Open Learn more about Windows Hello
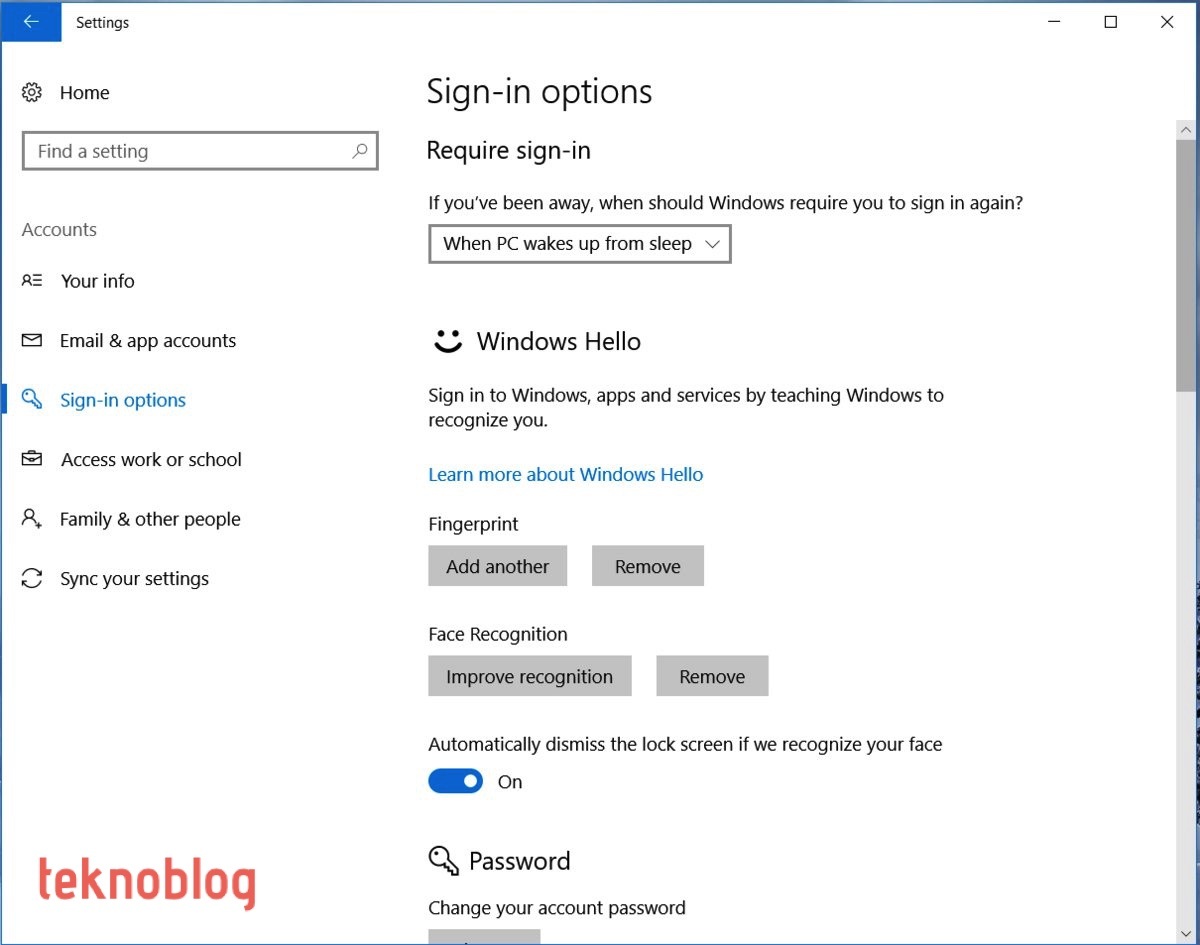1200x945 pixels. coord(565,474)
